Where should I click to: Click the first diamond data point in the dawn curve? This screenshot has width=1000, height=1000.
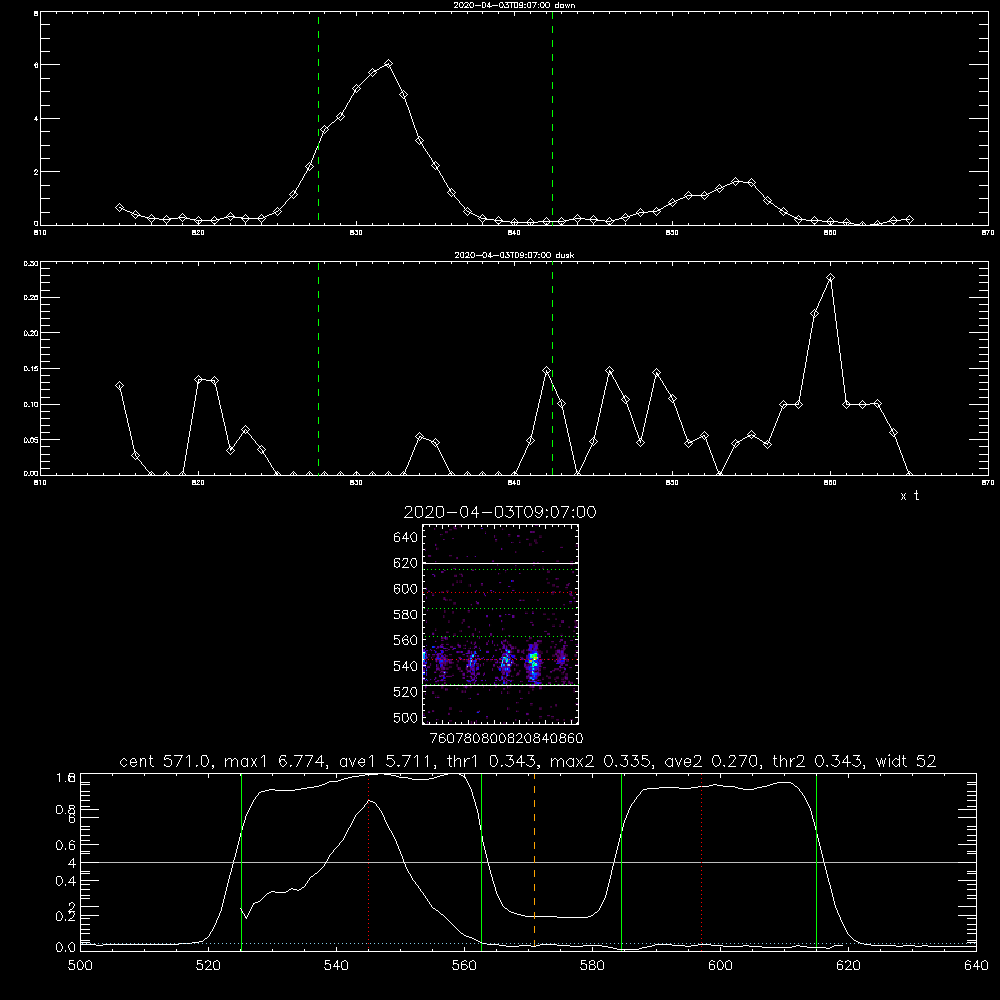tap(119, 208)
